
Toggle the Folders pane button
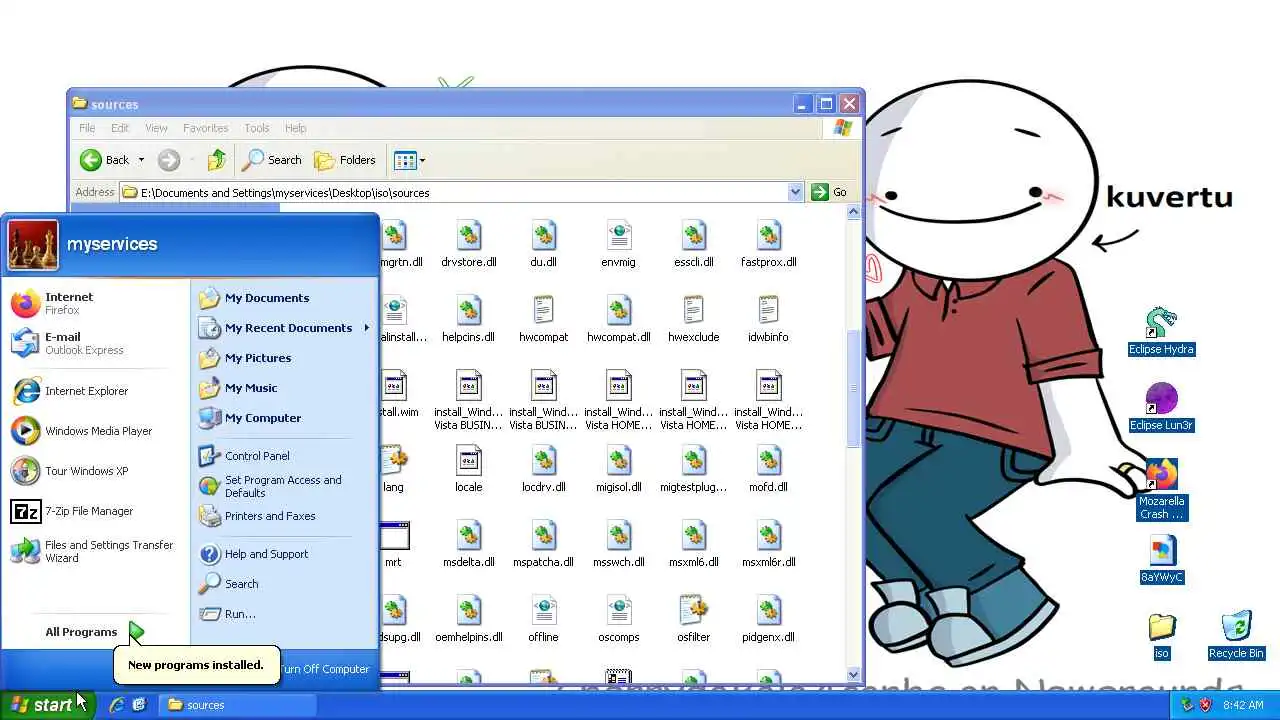[x=345, y=160]
